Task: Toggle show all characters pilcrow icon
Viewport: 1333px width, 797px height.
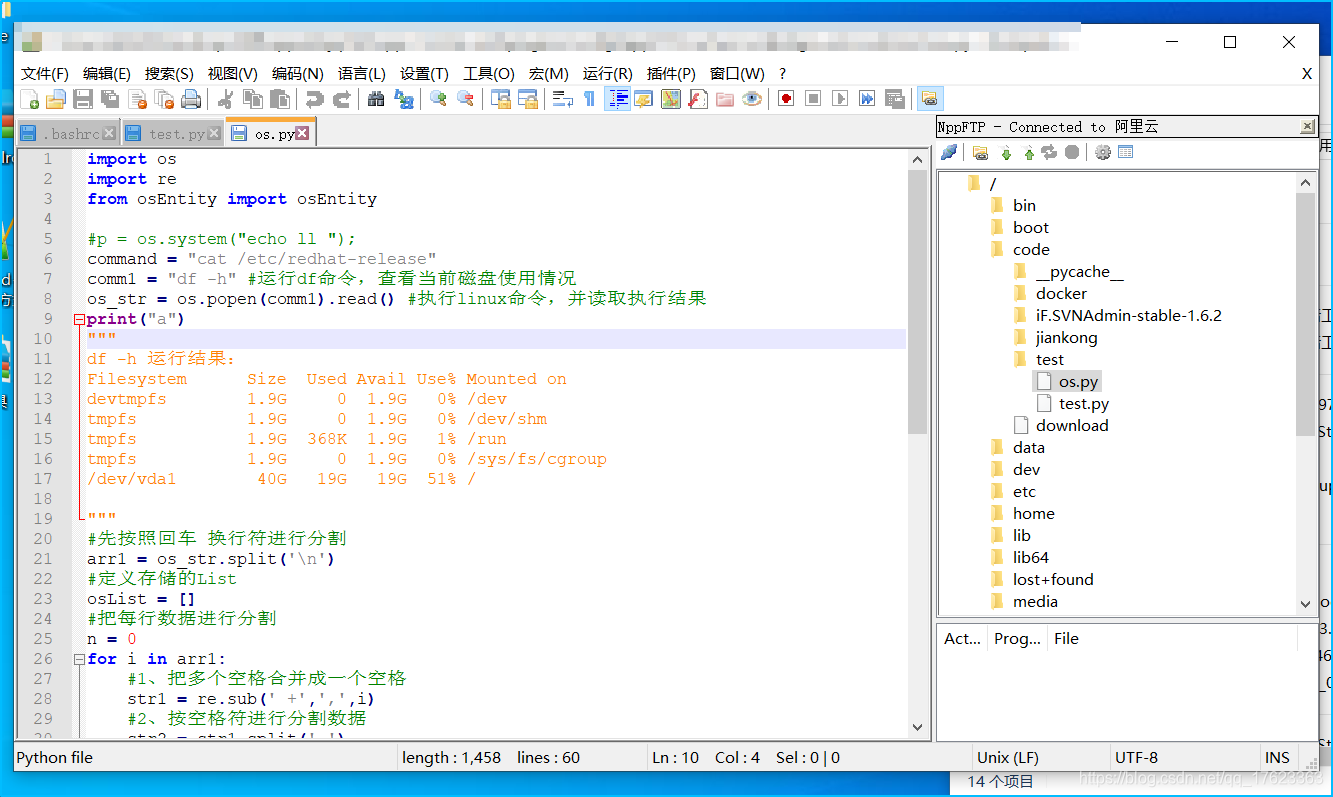Action: click(589, 99)
